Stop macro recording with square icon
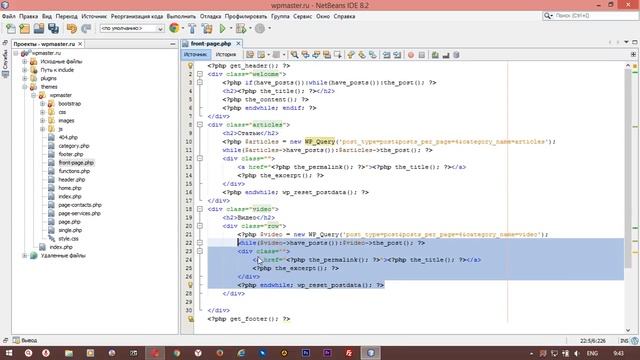This screenshot has width=640, height=360. coord(422,55)
